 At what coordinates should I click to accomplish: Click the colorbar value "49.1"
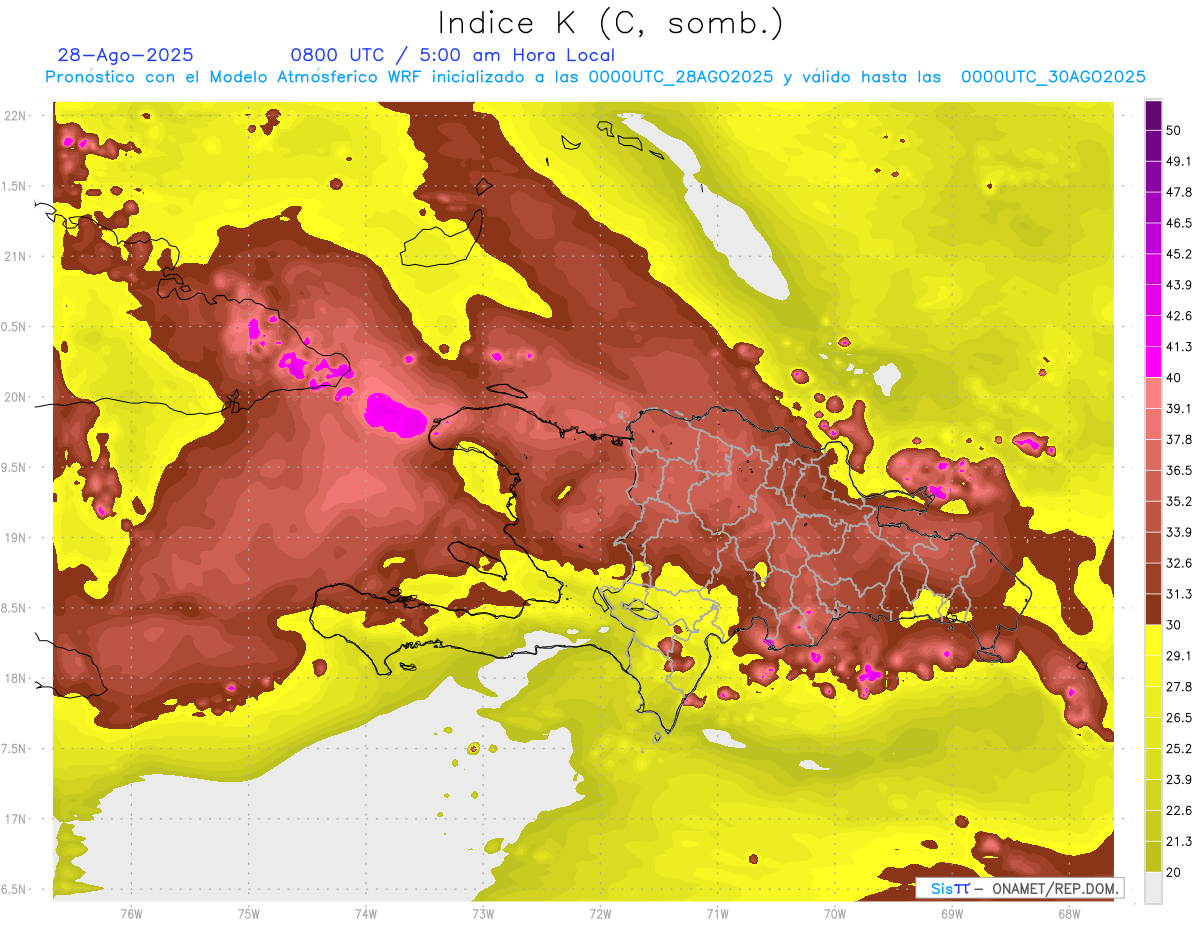(x=1179, y=161)
